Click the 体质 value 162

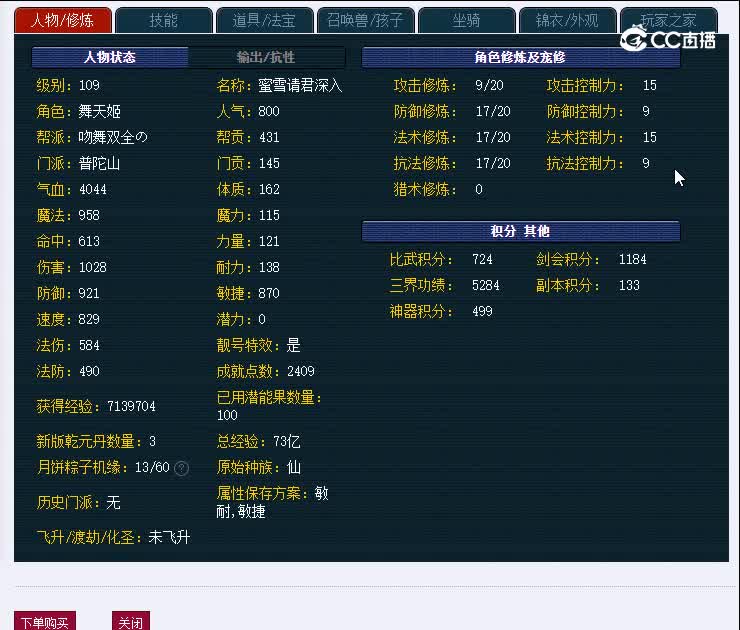point(269,189)
